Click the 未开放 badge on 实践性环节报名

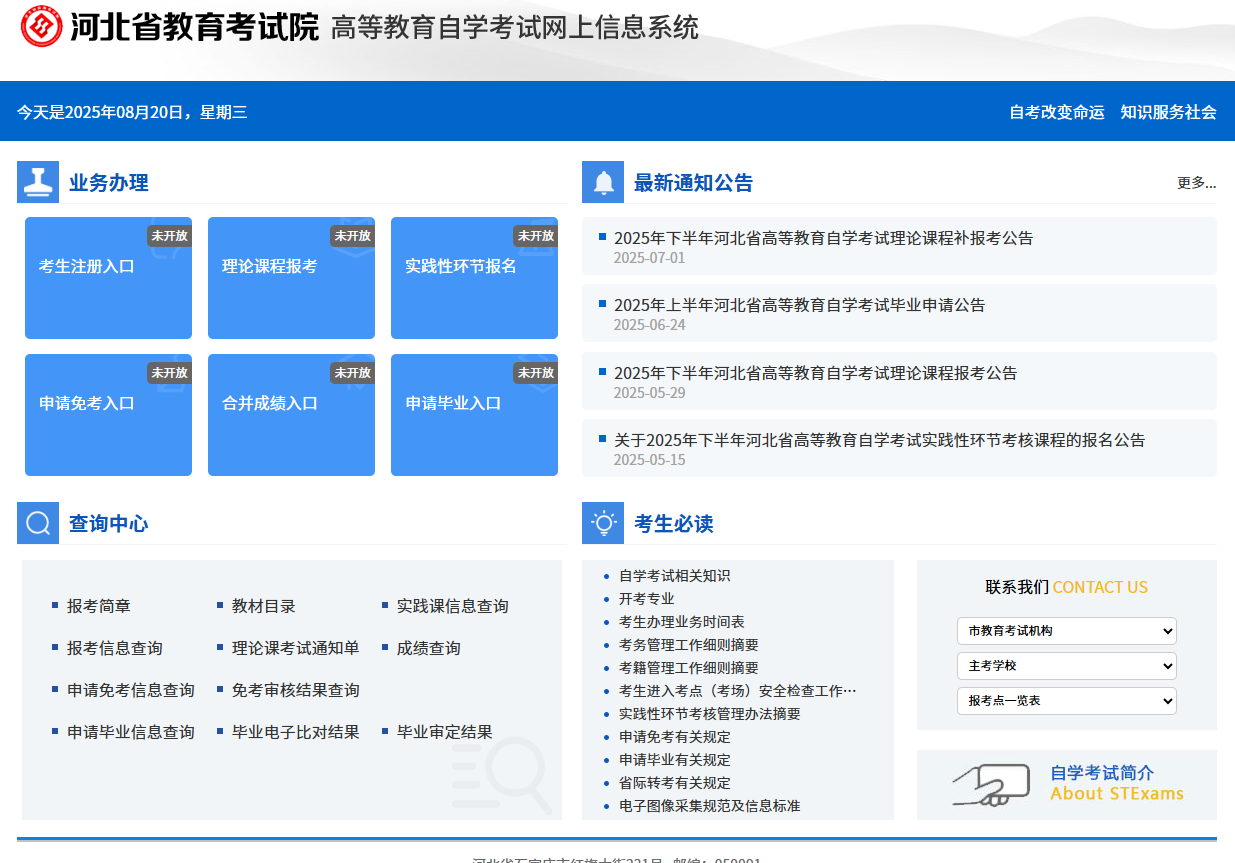[536, 236]
